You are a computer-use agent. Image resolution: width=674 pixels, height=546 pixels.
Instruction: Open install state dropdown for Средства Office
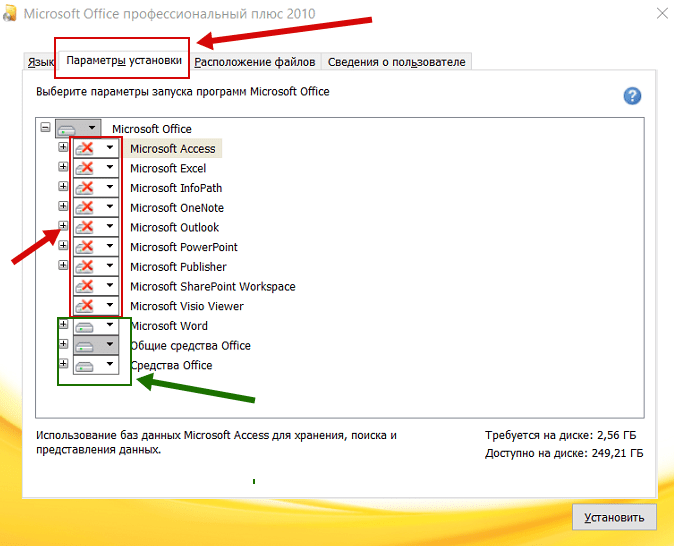coord(96,365)
